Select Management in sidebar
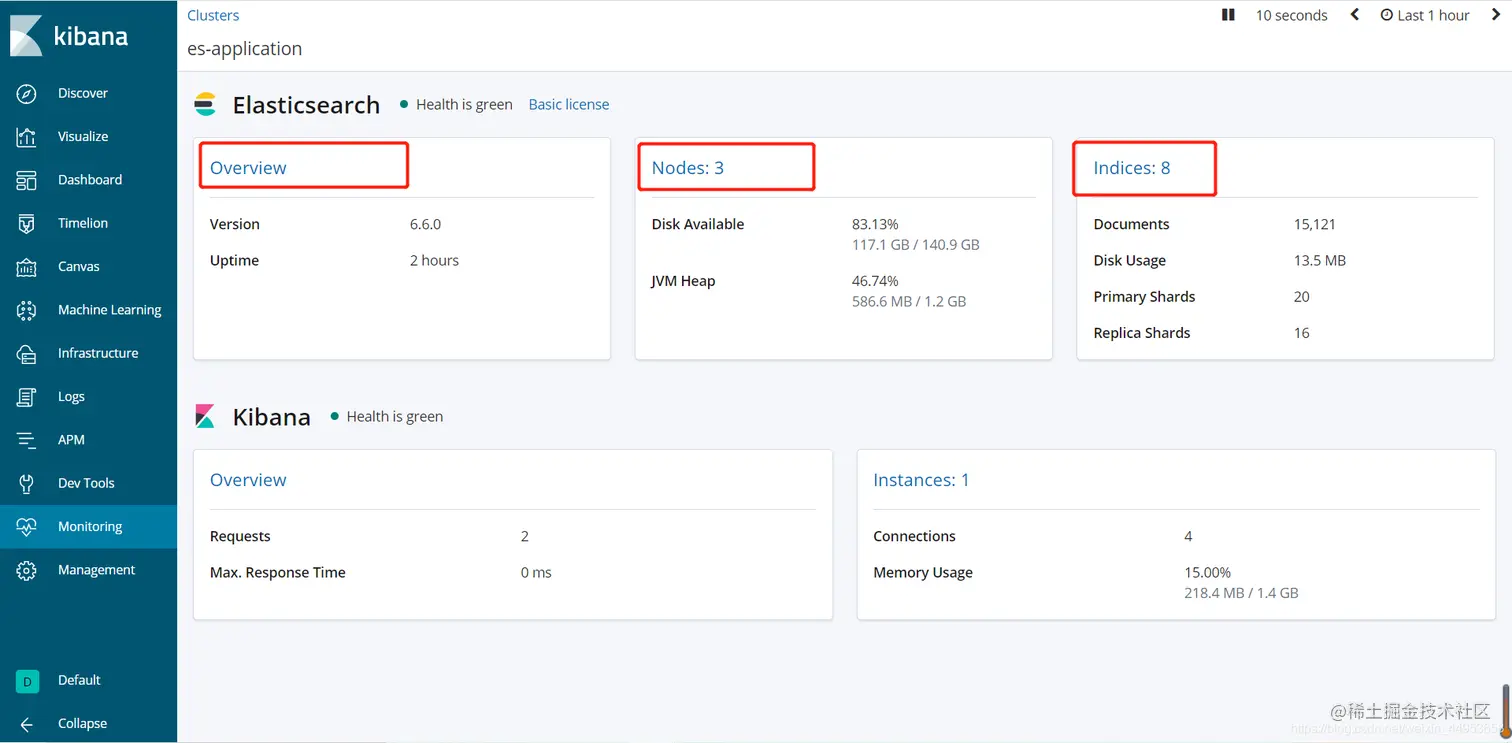This screenshot has width=1512, height=743. pyautogui.click(x=96, y=570)
